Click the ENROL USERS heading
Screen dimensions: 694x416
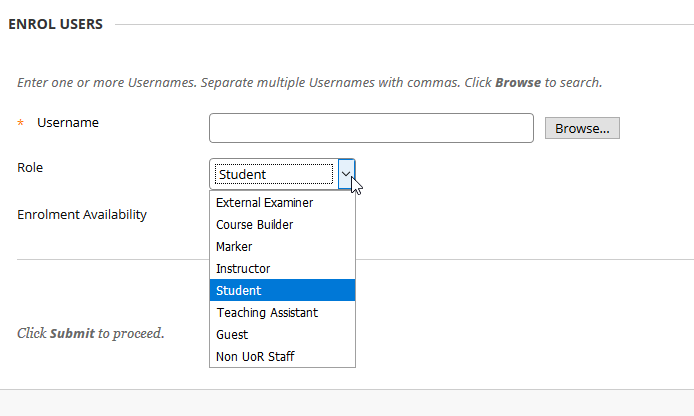[x=56, y=24]
